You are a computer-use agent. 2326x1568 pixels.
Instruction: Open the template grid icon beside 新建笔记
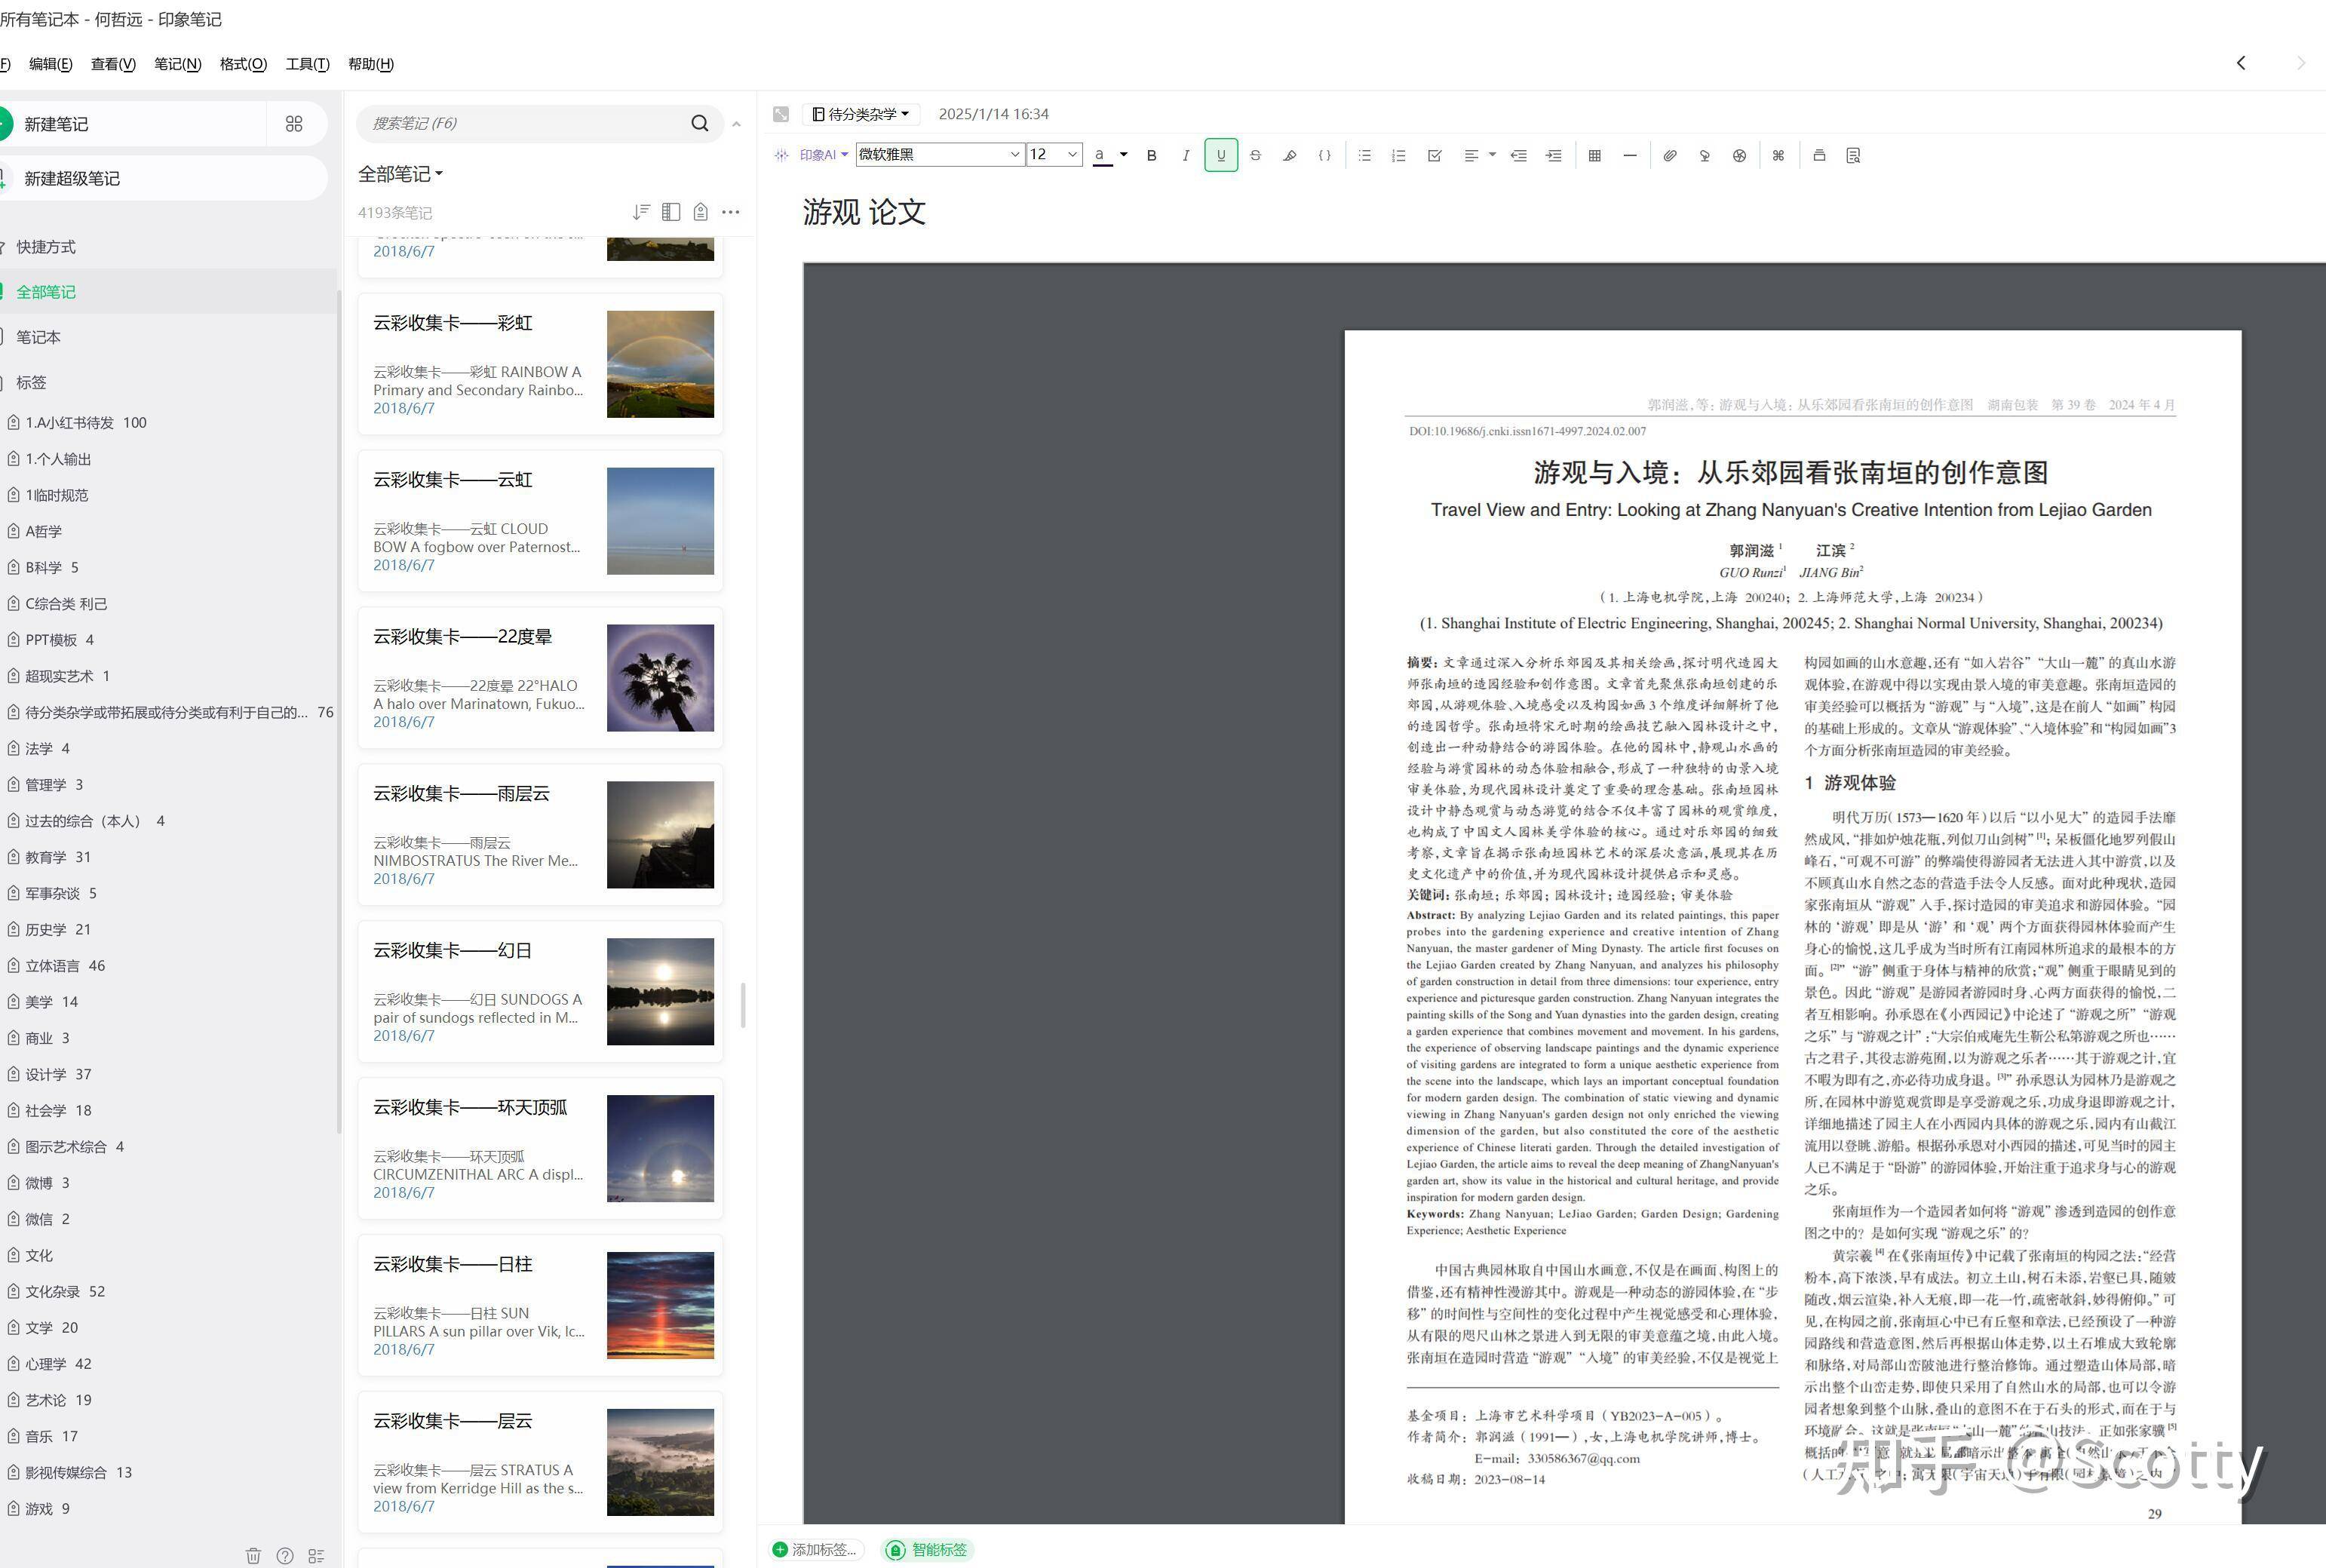[x=294, y=124]
